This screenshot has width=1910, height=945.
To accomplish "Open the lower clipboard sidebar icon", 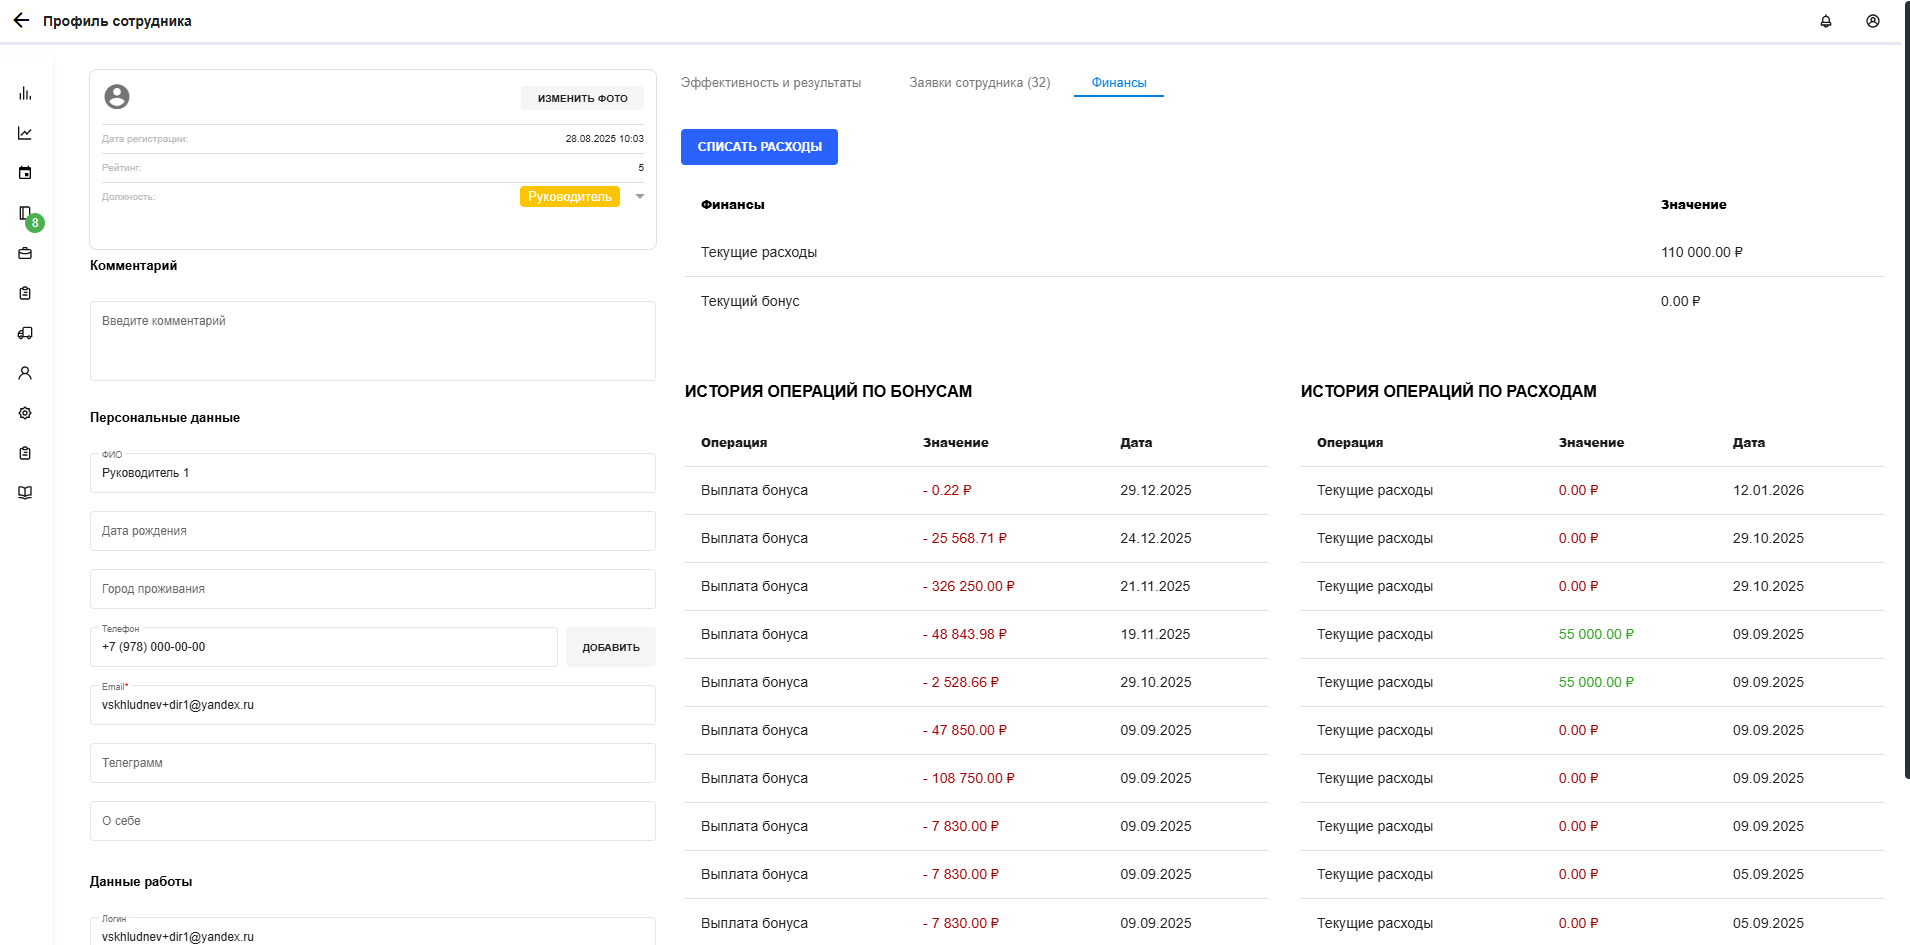I will [x=25, y=453].
